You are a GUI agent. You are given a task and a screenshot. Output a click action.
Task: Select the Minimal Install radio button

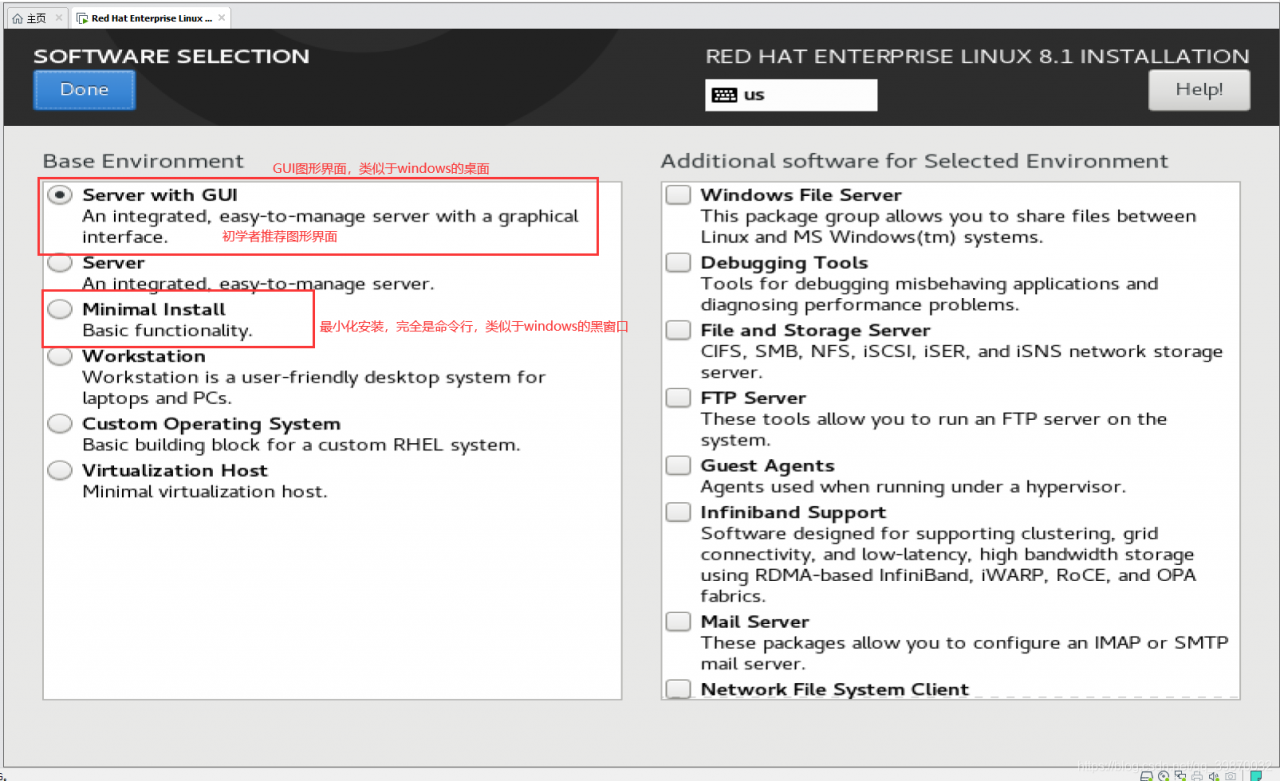[60, 309]
